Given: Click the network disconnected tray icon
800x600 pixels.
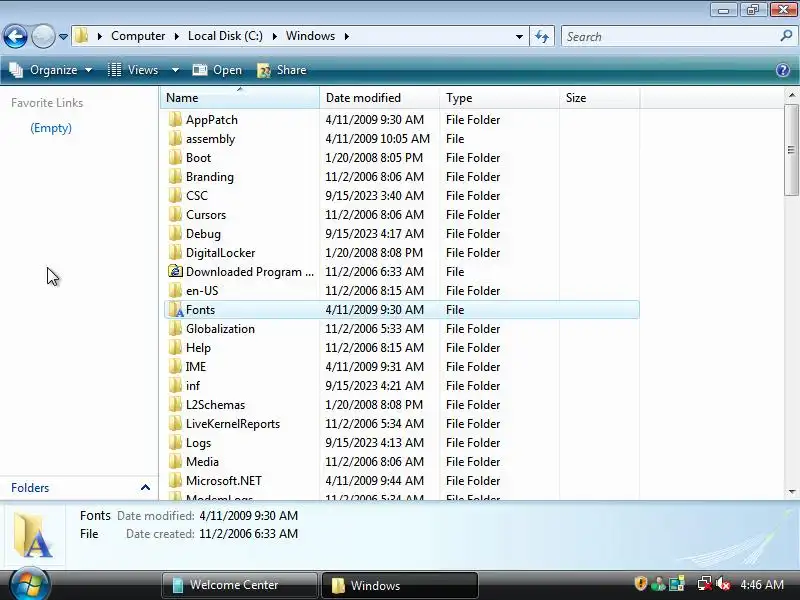Looking at the screenshot, I should pos(705,583).
